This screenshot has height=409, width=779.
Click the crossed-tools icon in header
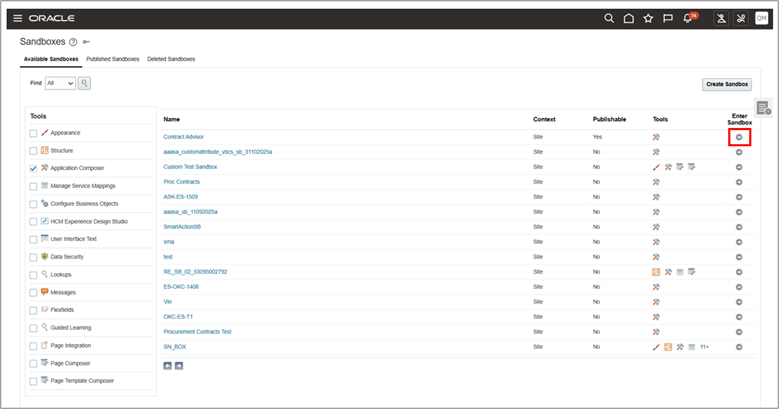coord(741,18)
